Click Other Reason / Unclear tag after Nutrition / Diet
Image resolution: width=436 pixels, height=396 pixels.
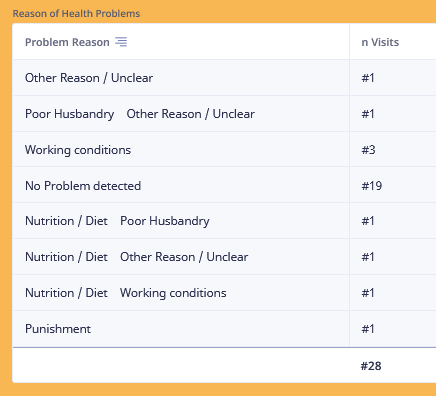[184, 257]
